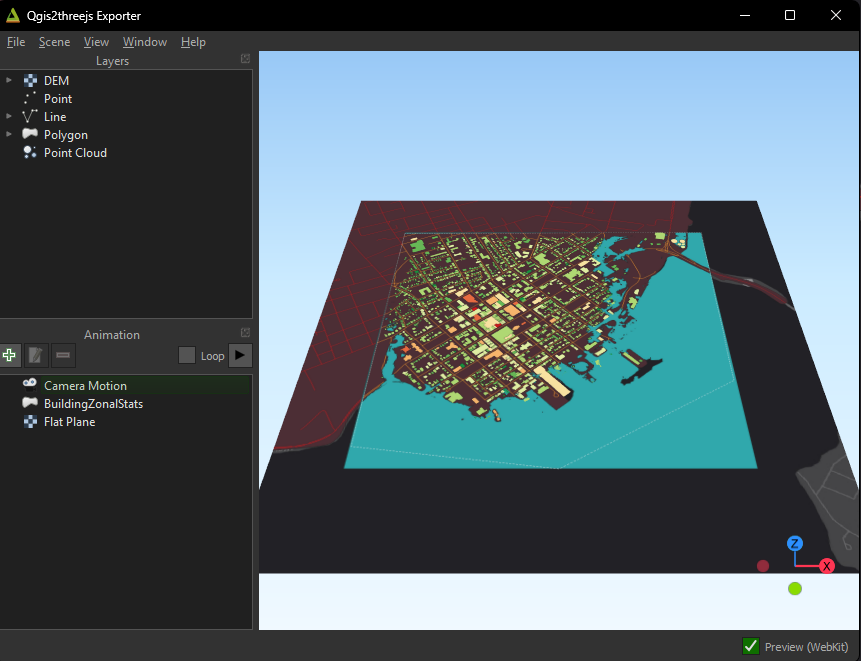Select the BuildingZonalStats animation item
This screenshot has width=861, height=661.
(x=93, y=404)
